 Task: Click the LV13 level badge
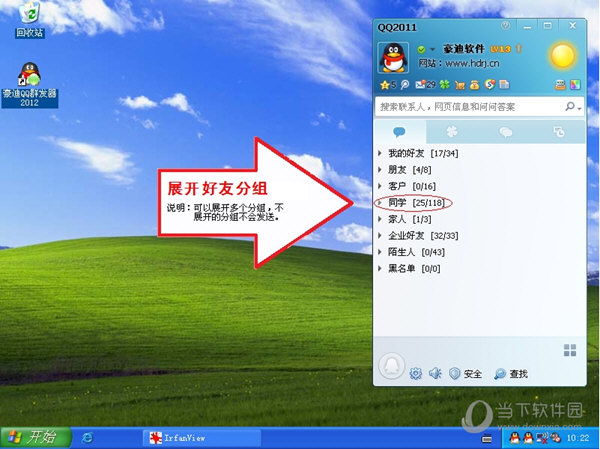[x=501, y=49]
